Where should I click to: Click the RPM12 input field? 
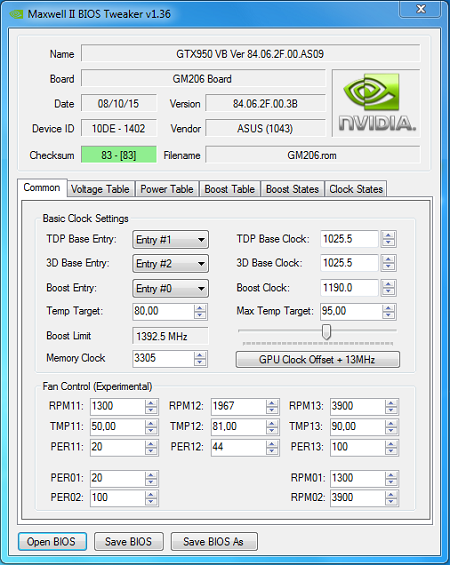tap(239, 406)
